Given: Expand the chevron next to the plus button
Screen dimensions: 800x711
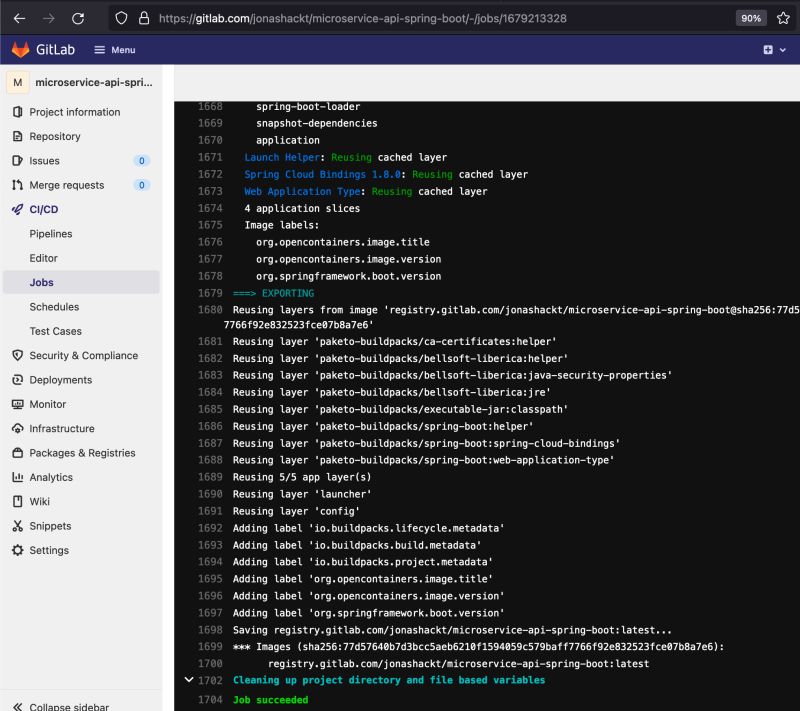Looking at the screenshot, I should coord(781,48).
